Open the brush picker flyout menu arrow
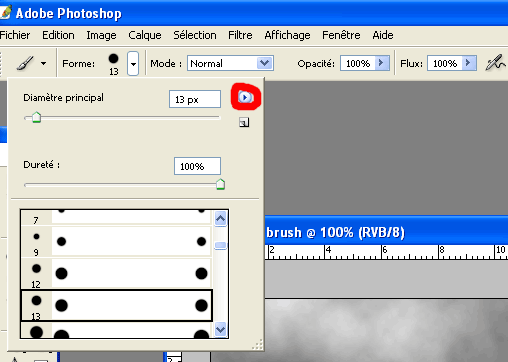Screen dimensions: 508x362 coord(245,97)
